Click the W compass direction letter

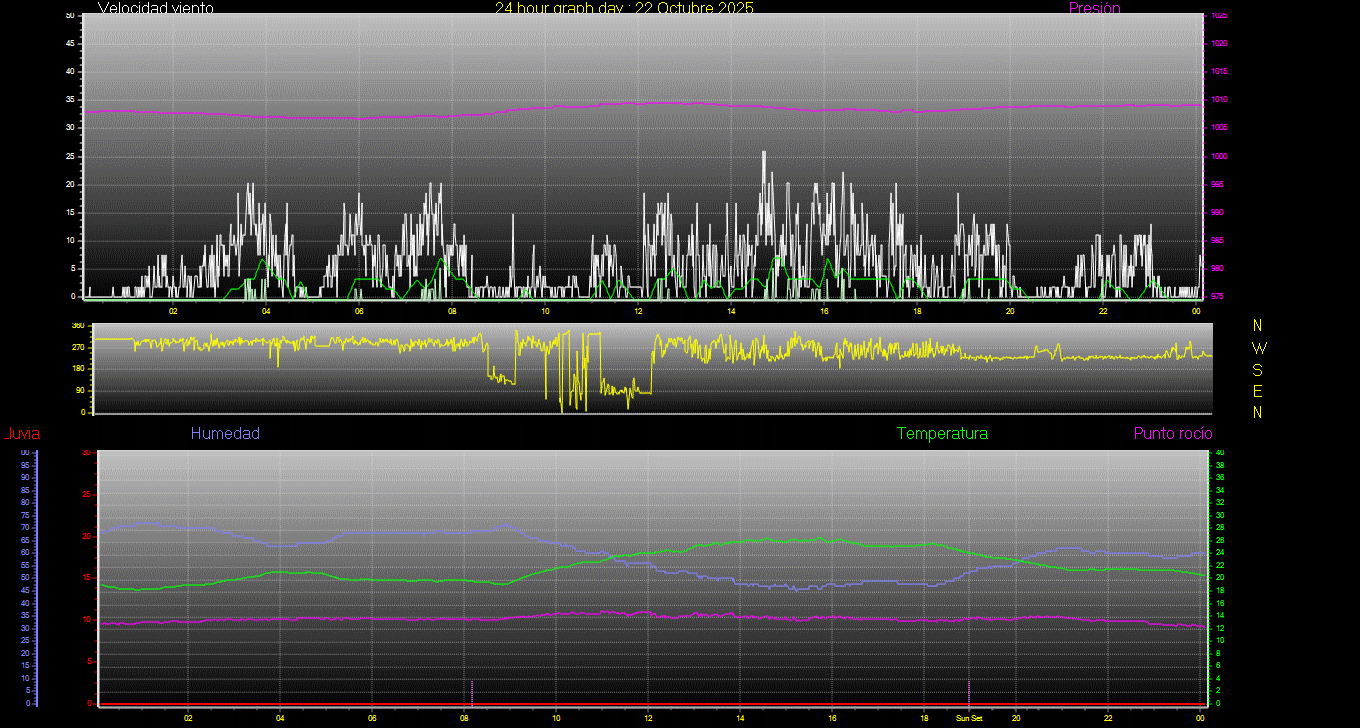pyautogui.click(x=1258, y=348)
